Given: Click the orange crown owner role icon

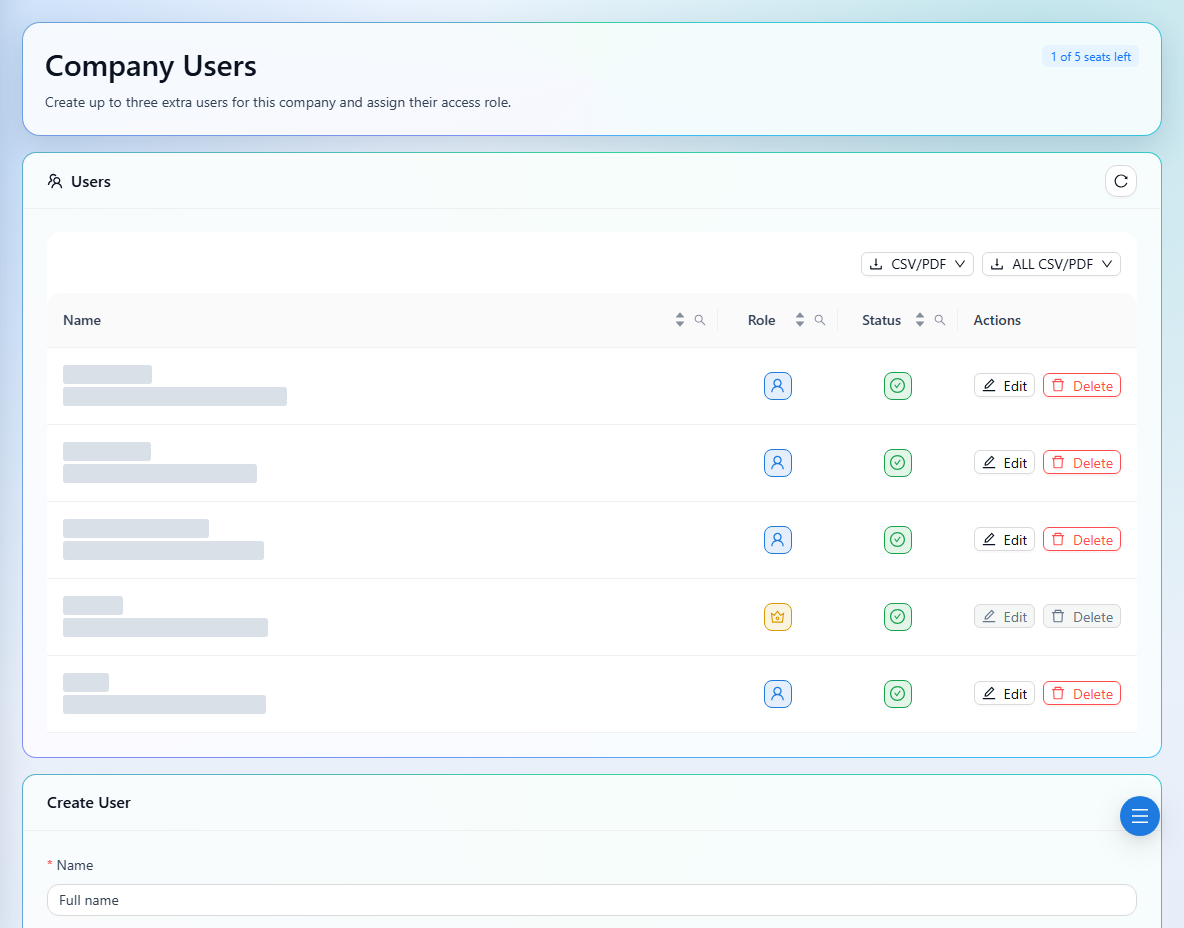Looking at the screenshot, I should pos(778,617).
